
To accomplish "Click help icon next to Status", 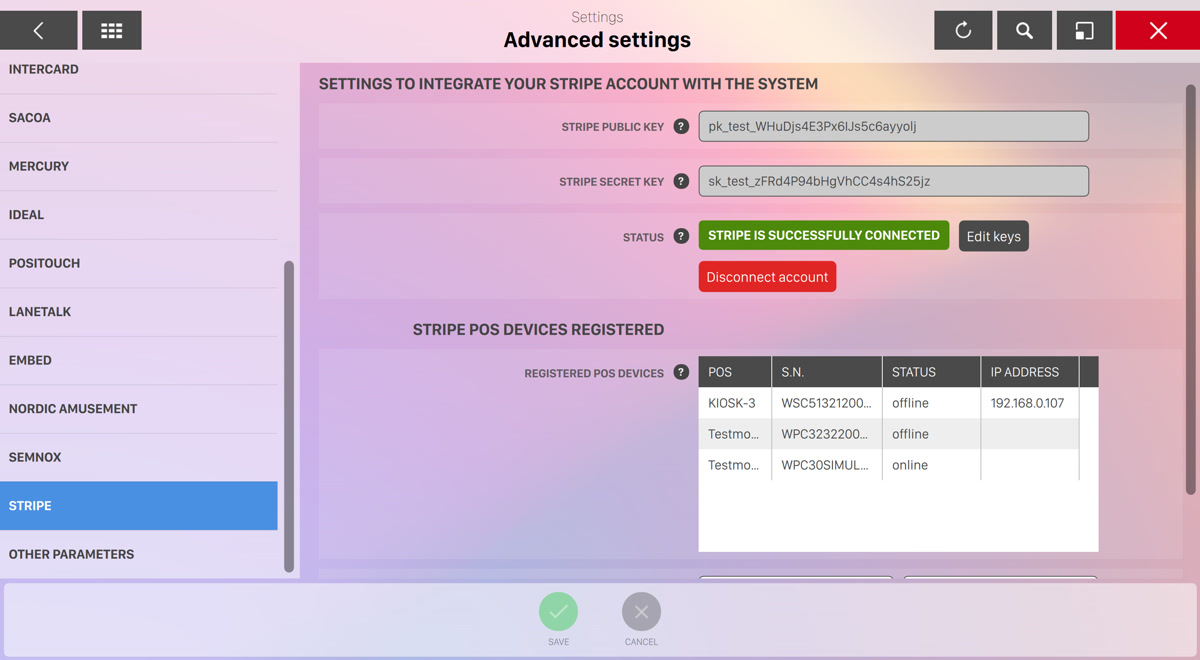I will [681, 237].
